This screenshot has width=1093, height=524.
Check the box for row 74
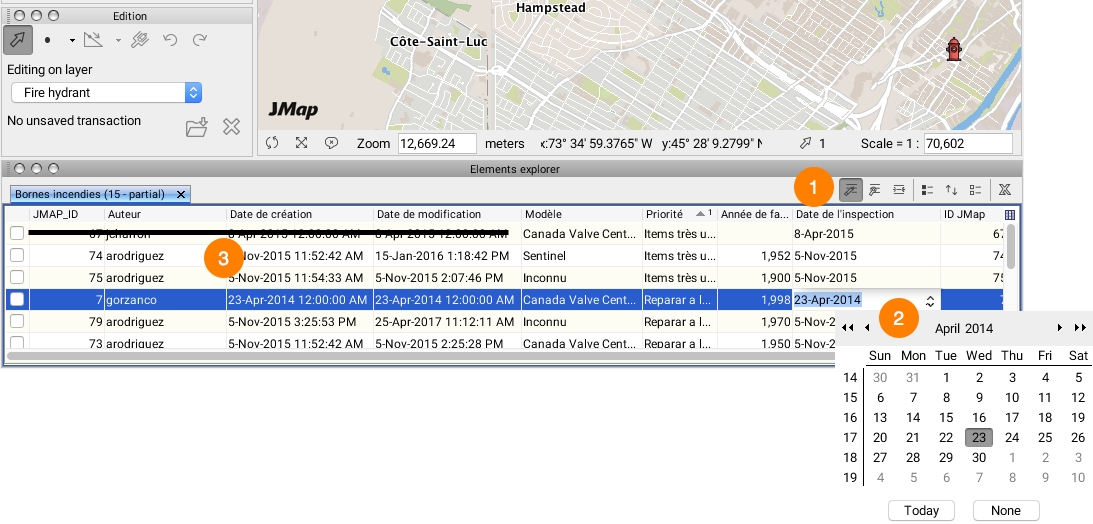[x=16, y=256]
